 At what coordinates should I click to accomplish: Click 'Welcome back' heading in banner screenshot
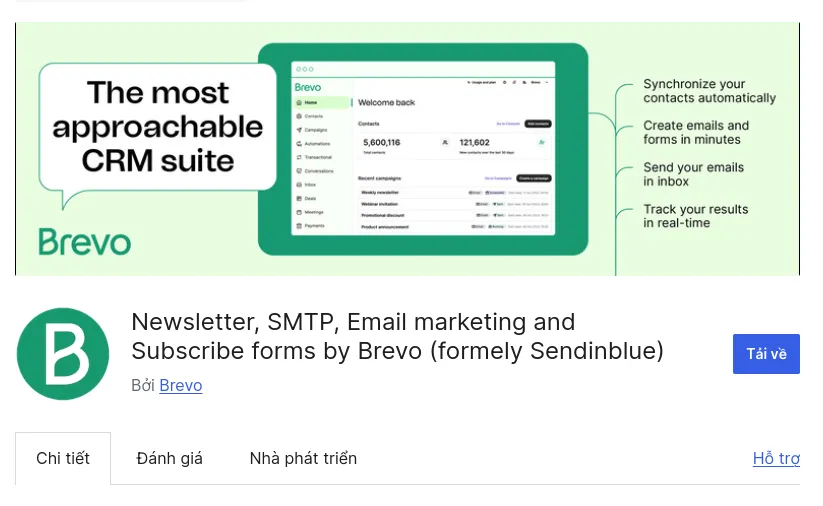coord(386,102)
